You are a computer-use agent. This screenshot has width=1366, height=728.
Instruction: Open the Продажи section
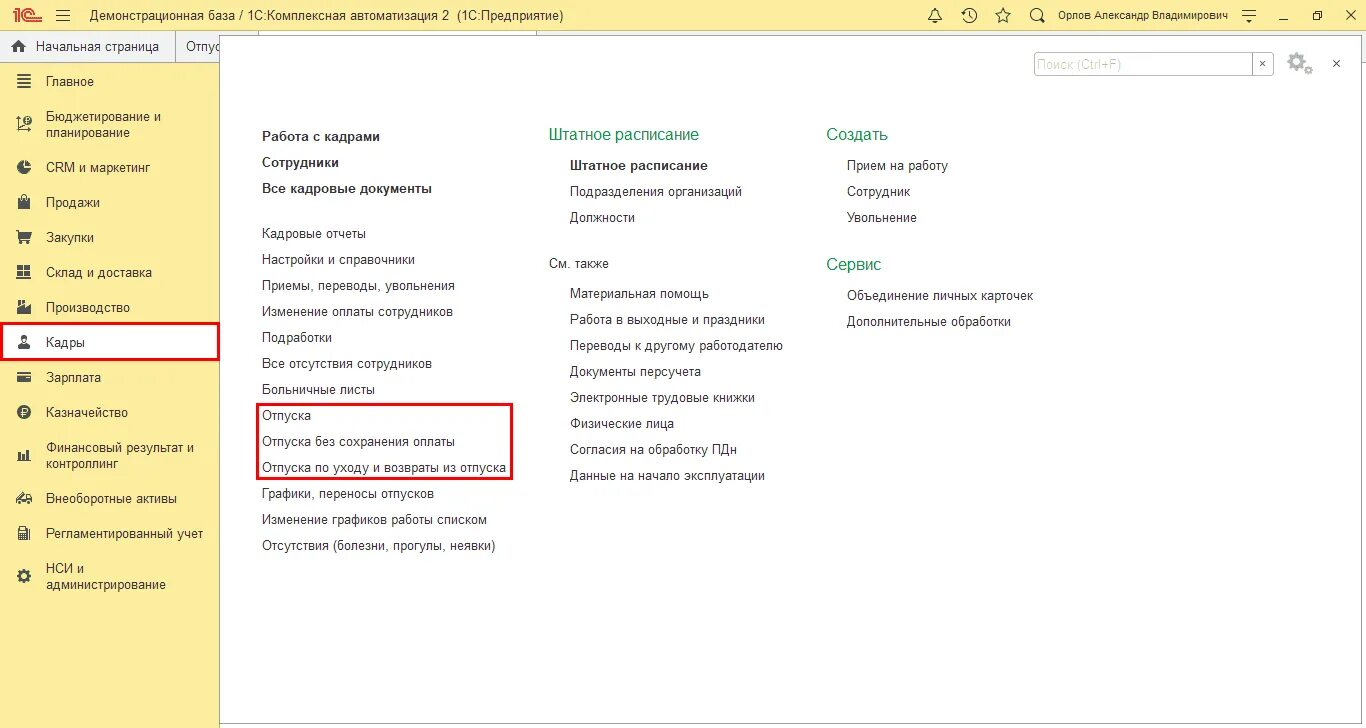click(73, 202)
